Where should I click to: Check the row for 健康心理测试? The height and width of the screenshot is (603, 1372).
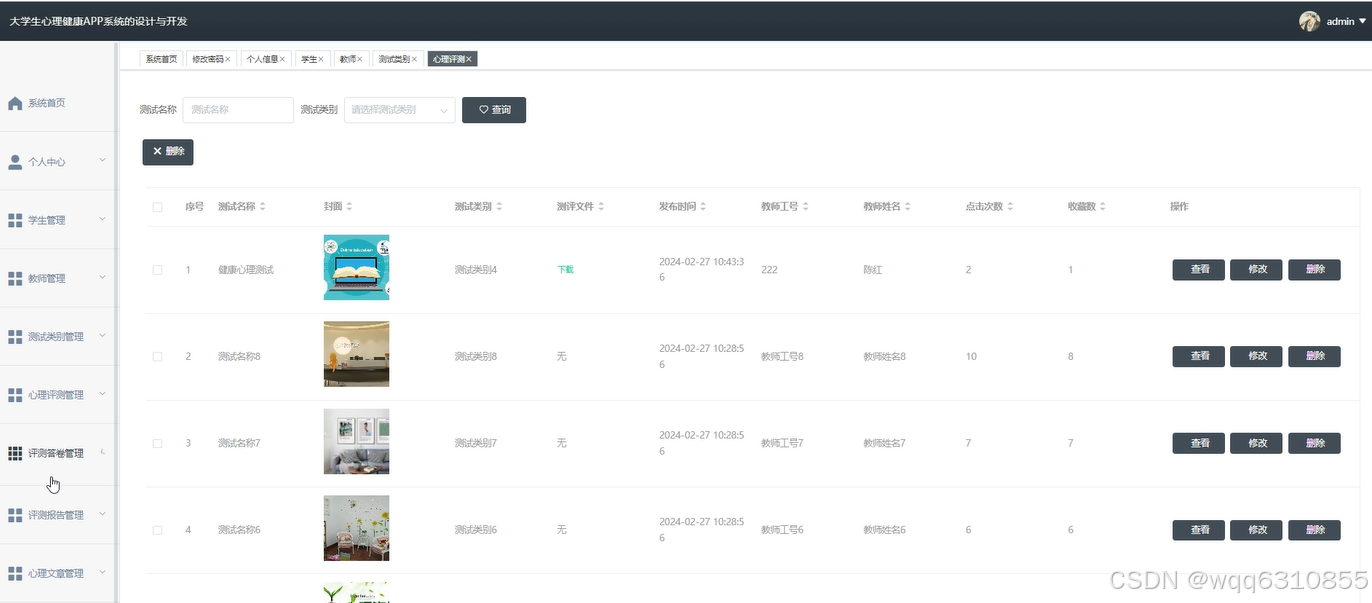157,270
